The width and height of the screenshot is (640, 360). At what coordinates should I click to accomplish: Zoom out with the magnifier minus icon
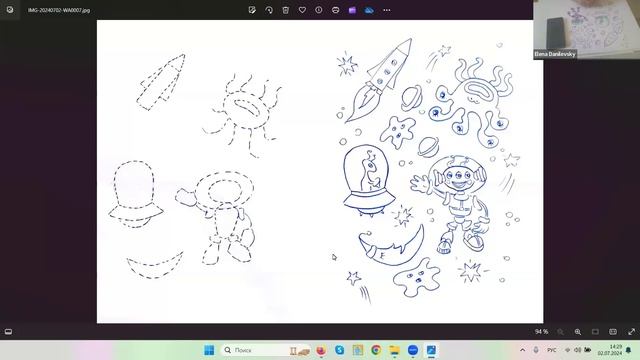point(560,332)
